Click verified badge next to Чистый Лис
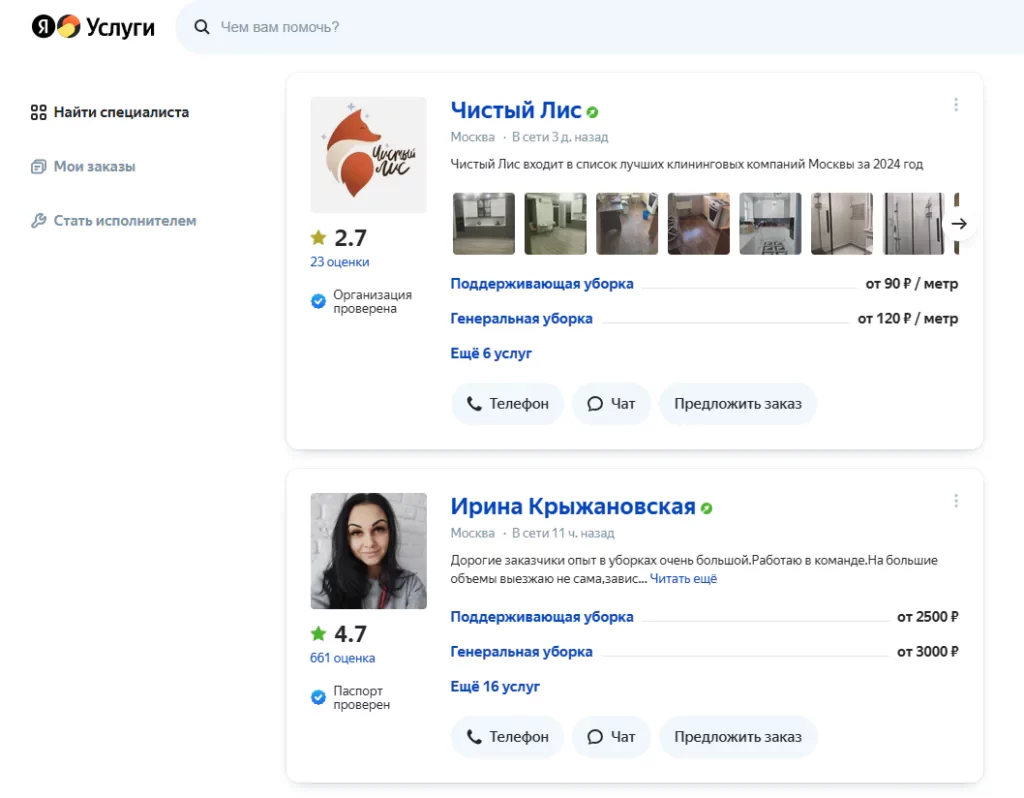The image size is (1024, 798). (x=593, y=112)
